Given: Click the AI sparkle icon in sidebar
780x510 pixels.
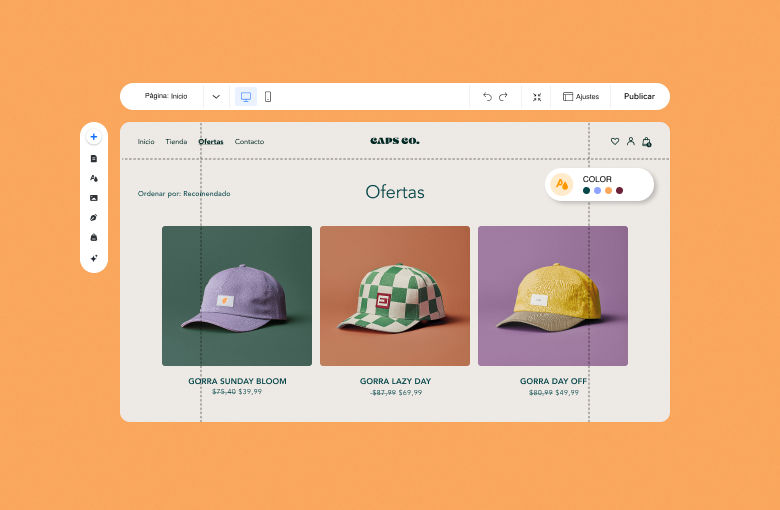Looking at the screenshot, I should coord(94,258).
